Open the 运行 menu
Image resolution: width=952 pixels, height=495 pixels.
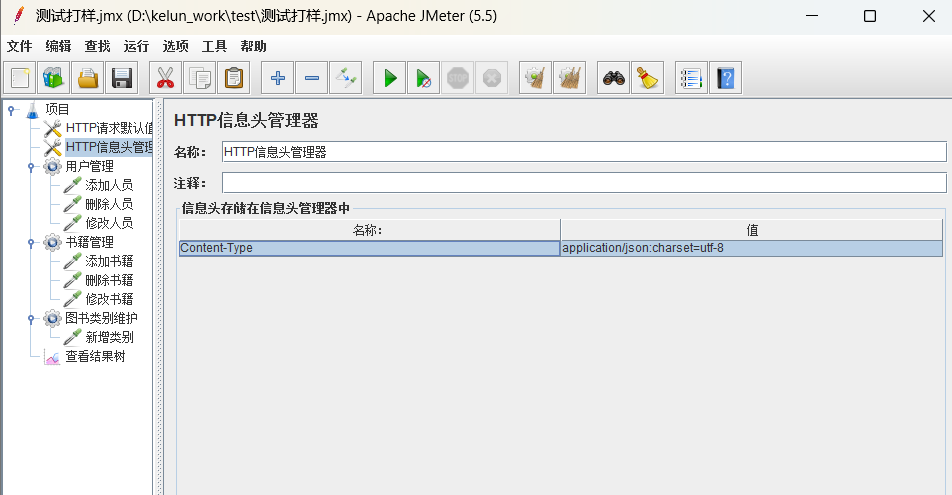point(136,46)
